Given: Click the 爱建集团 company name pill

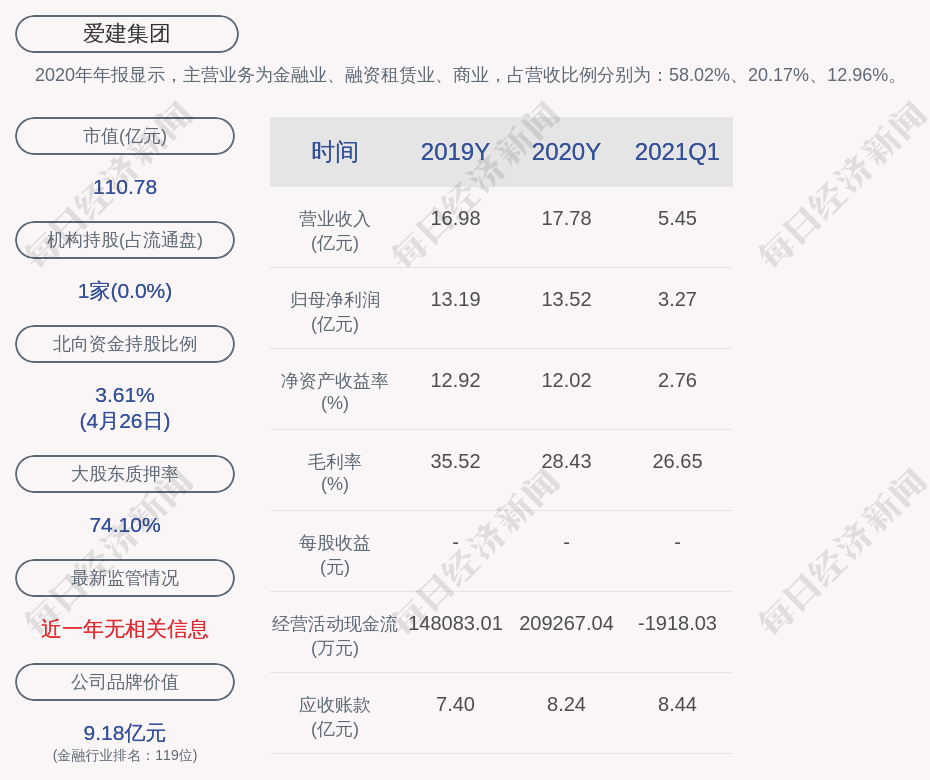Looking at the screenshot, I should point(127,34).
